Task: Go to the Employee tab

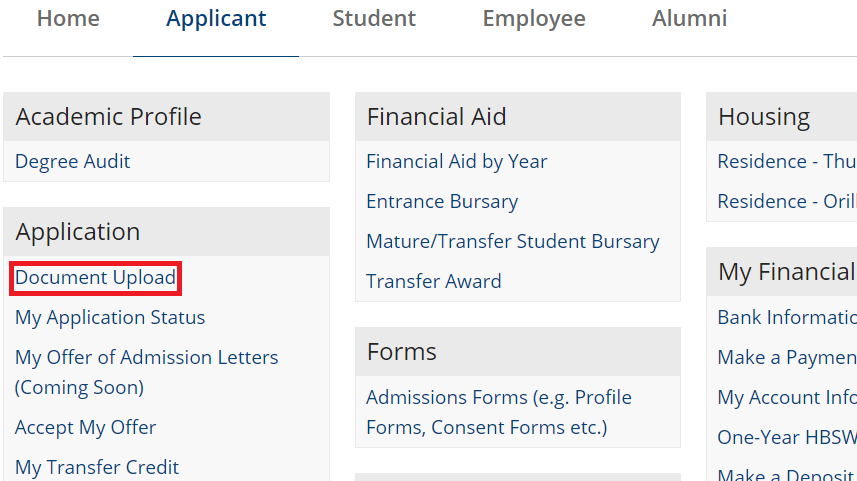Action: click(x=533, y=19)
